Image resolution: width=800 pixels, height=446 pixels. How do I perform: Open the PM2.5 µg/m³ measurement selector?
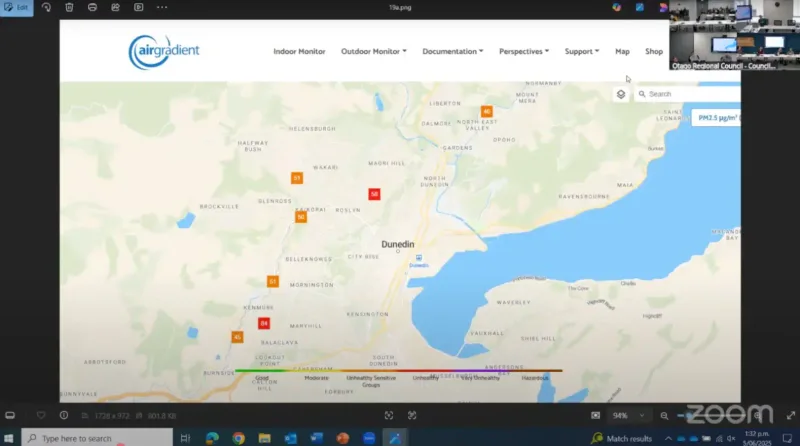coord(716,118)
